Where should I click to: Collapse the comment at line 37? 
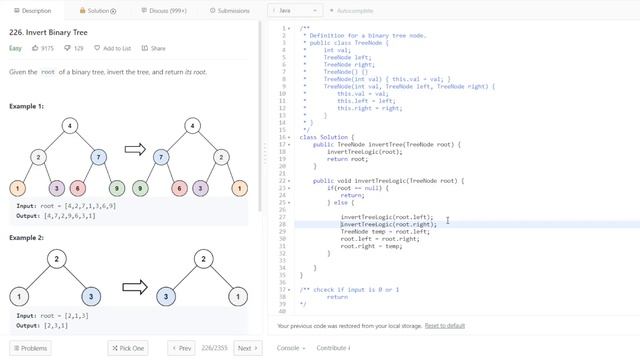click(289, 290)
